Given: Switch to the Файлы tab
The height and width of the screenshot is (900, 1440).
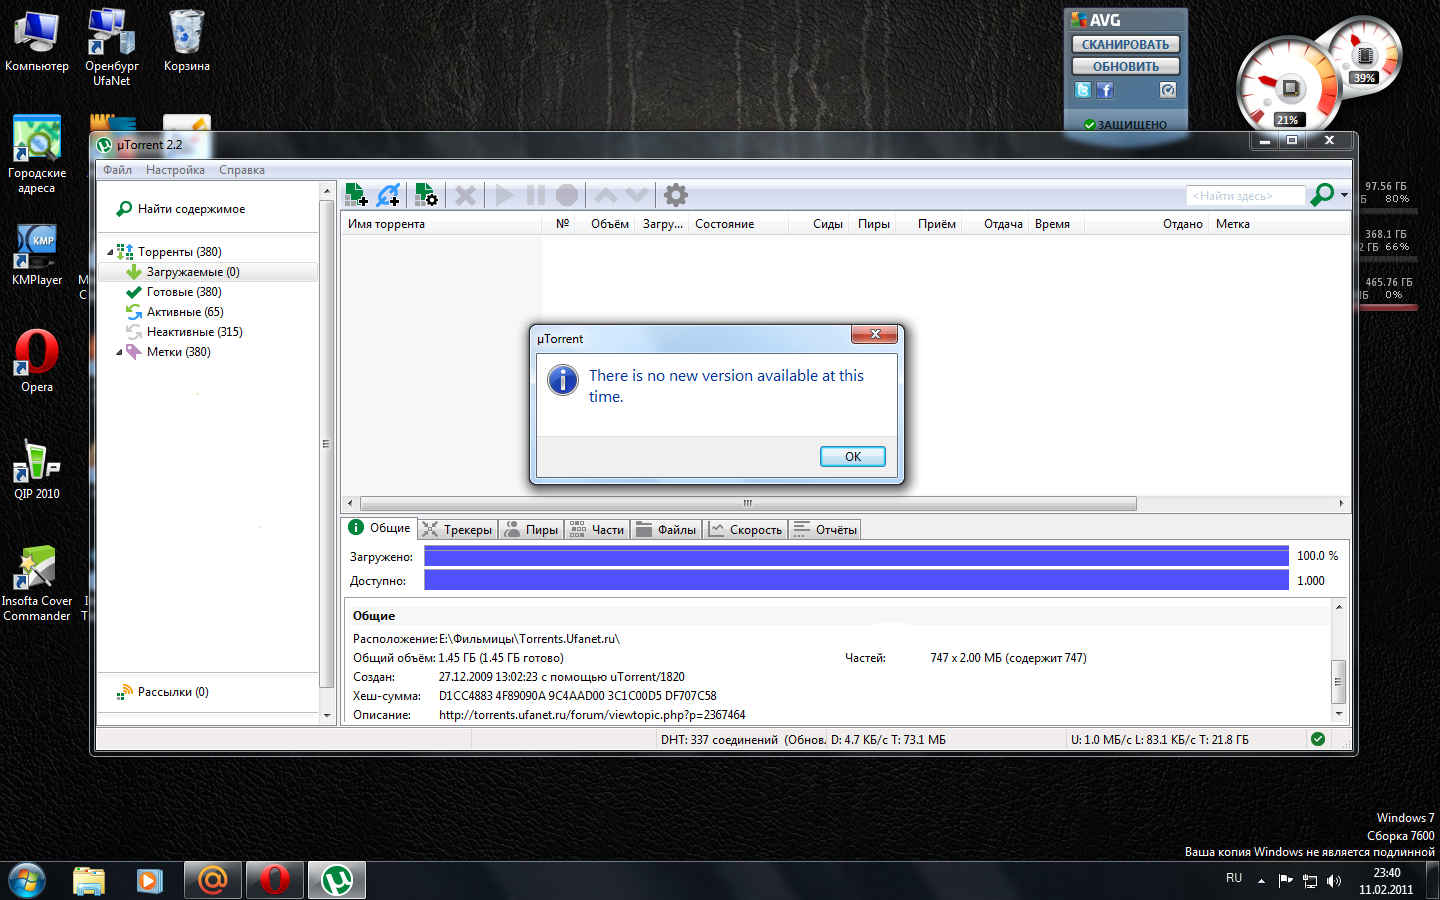Looking at the screenshot, I should 666,530.
